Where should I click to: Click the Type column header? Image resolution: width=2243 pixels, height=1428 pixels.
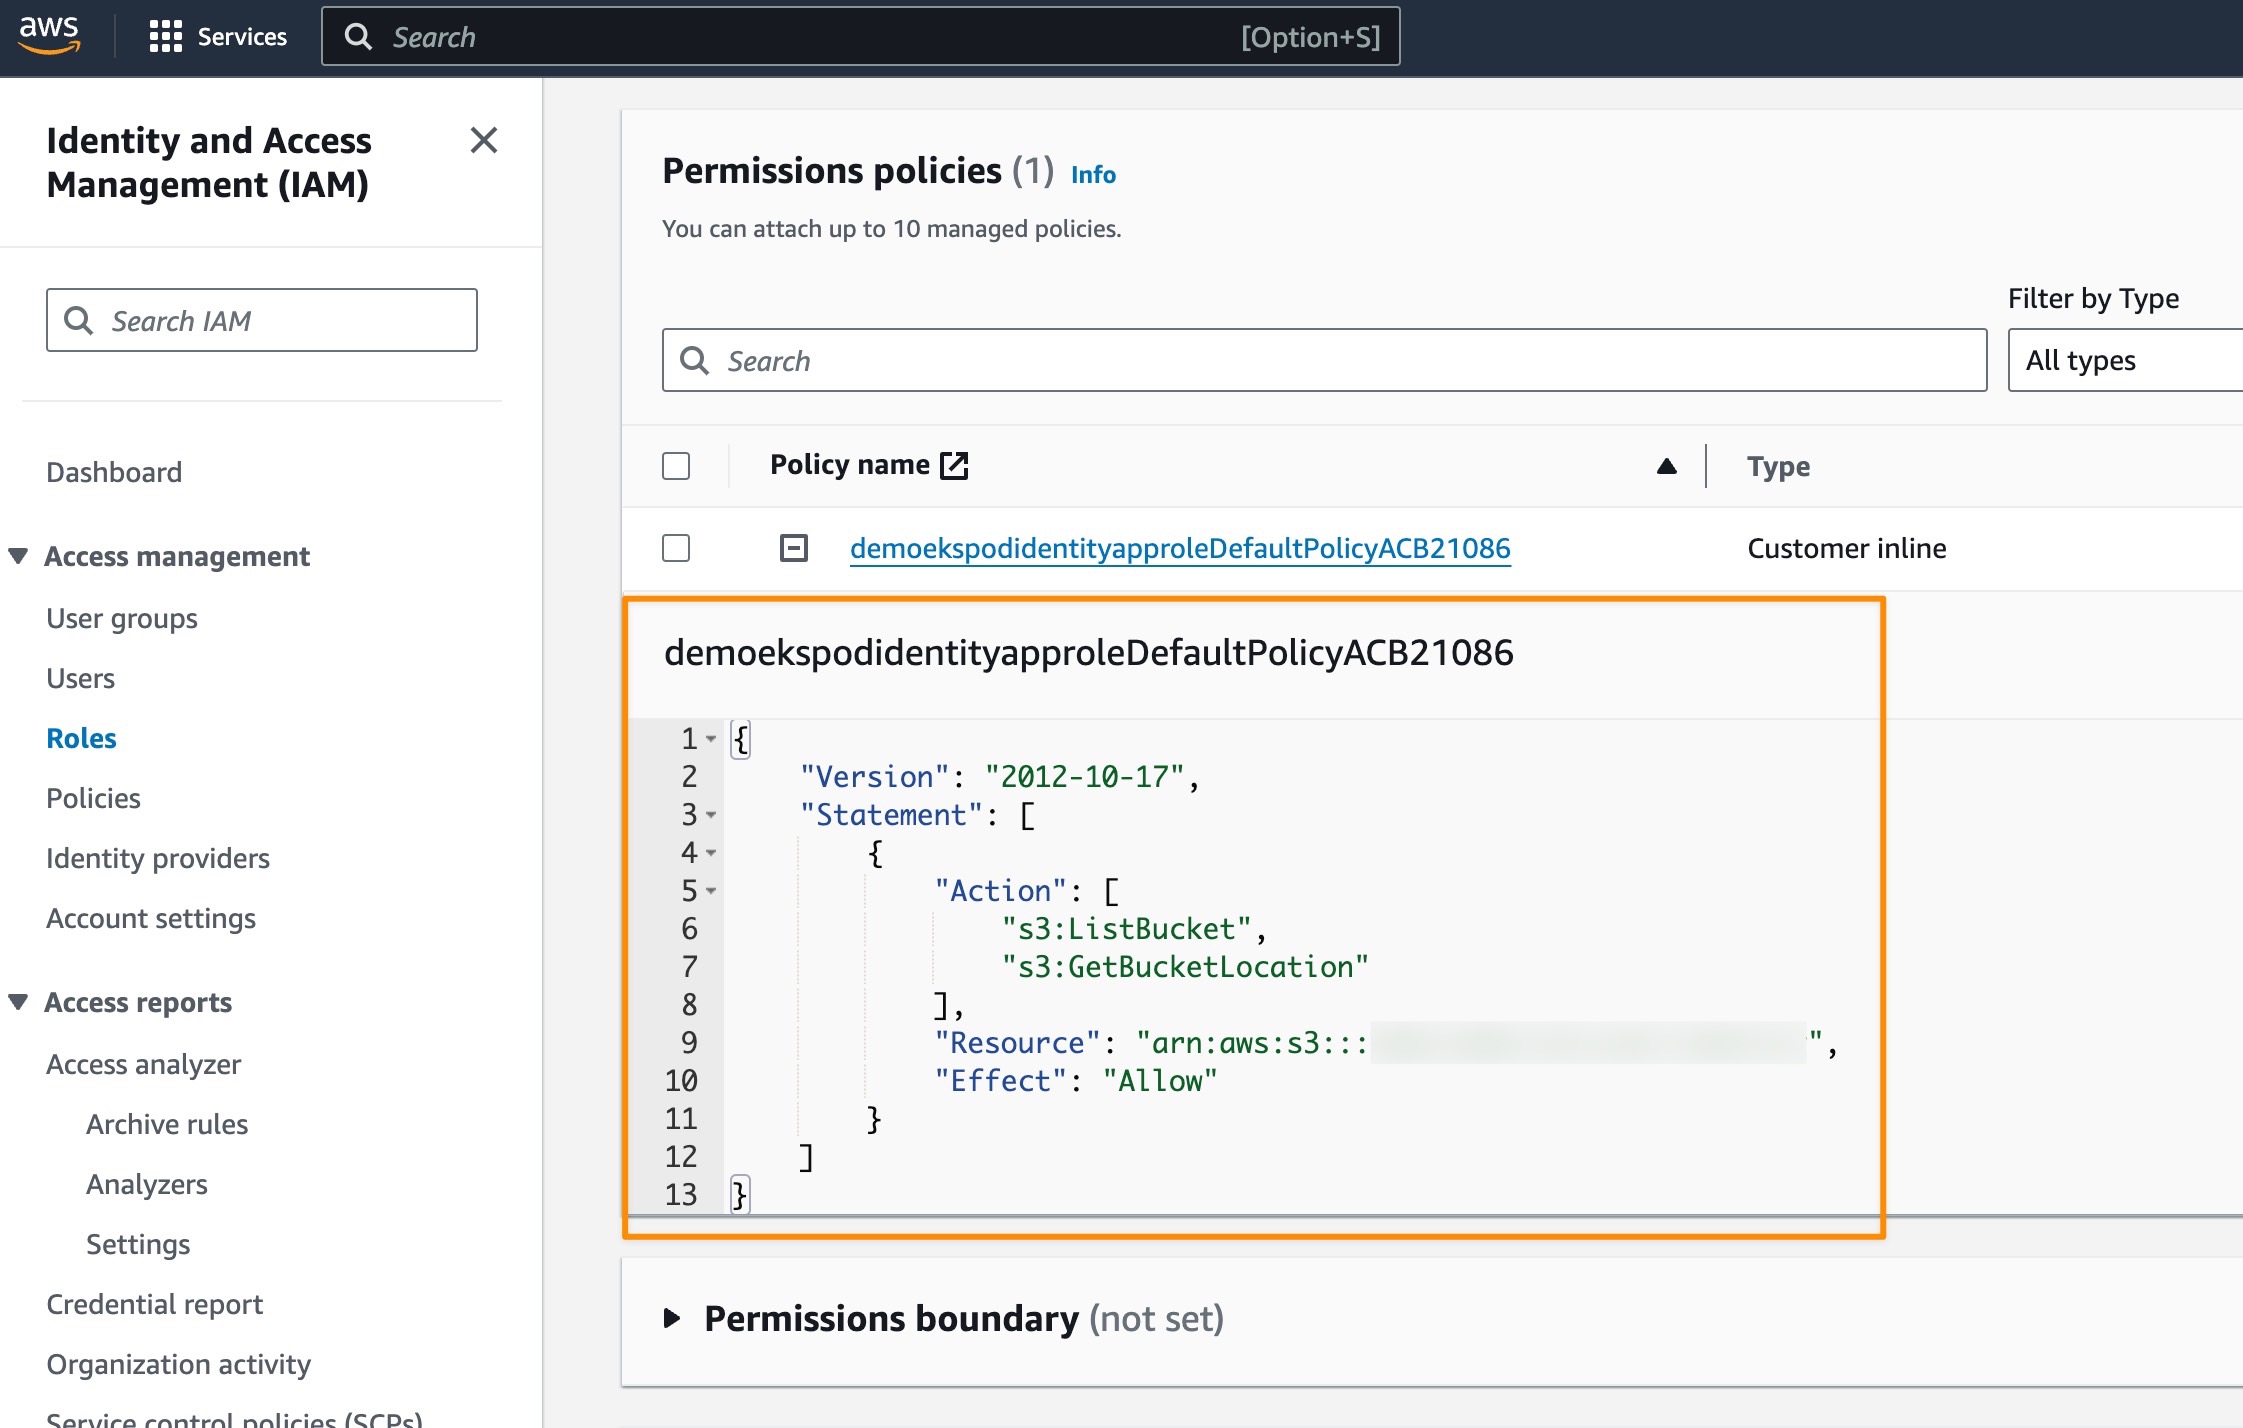coord(1778,466)
